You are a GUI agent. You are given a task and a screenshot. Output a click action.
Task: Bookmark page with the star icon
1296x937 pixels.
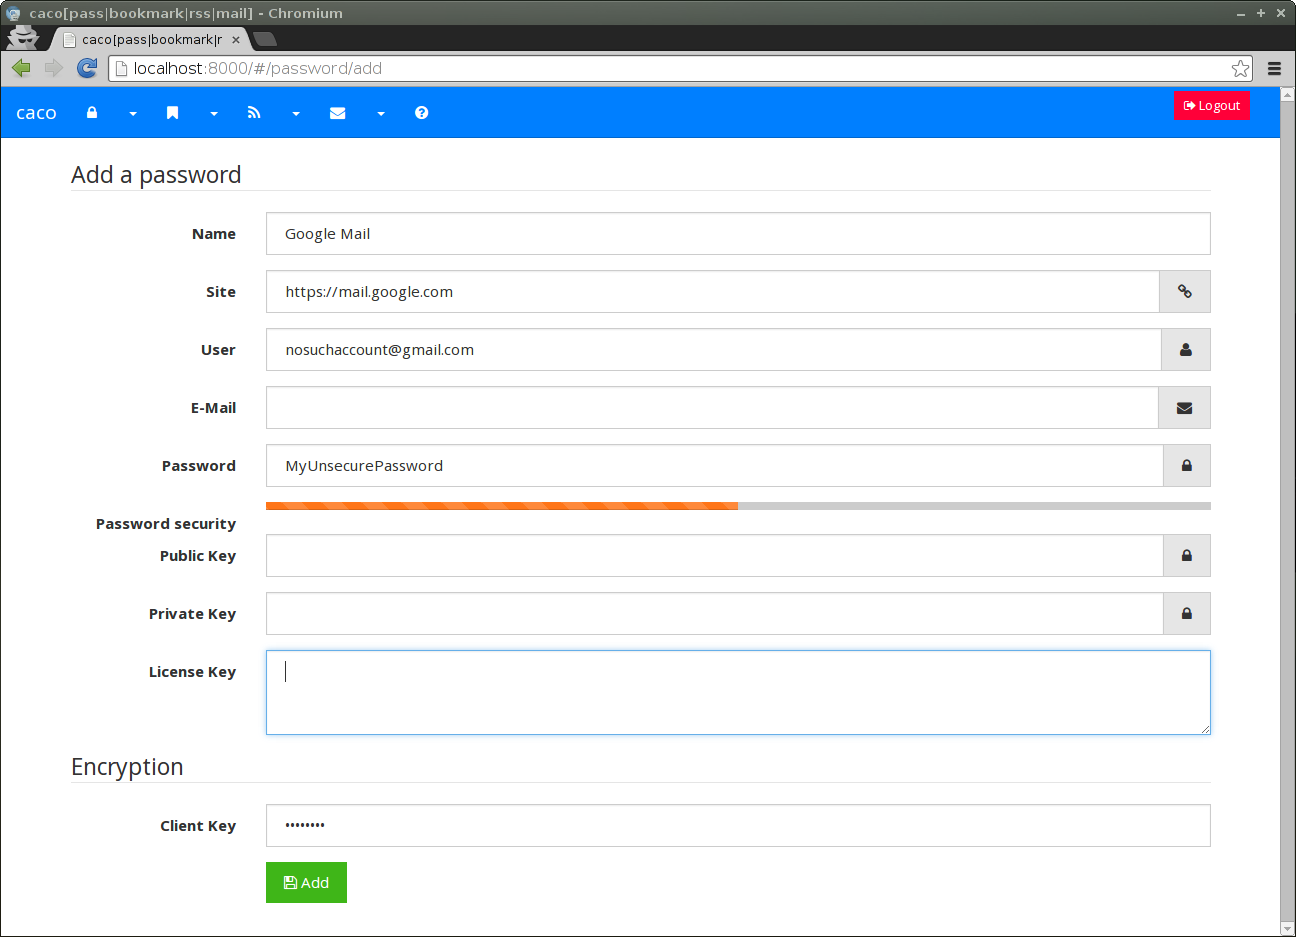pos(1240,68)
